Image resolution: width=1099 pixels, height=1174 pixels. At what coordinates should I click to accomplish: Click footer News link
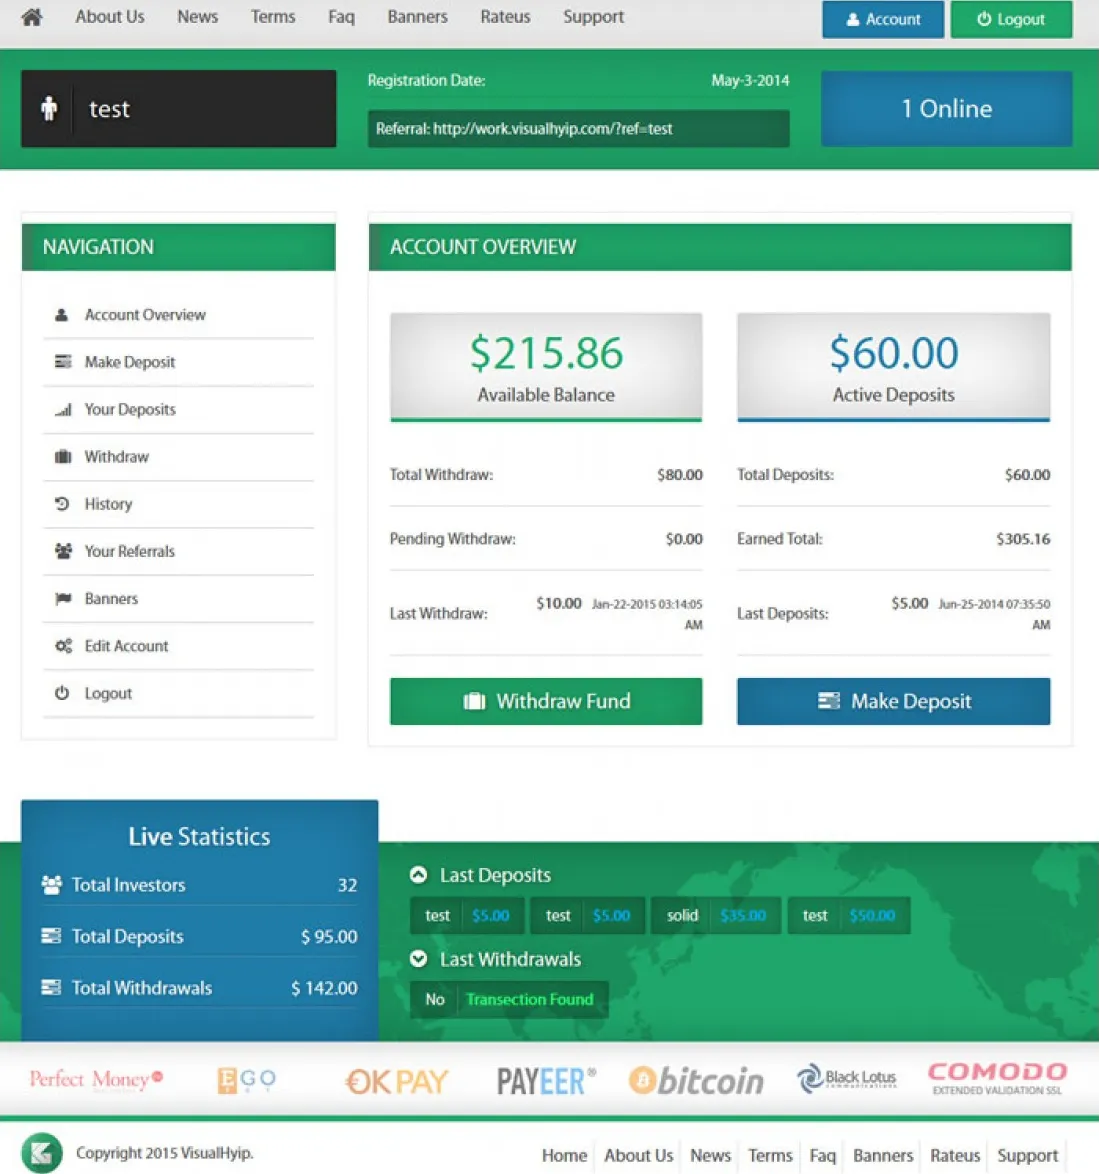[710, 1155]
